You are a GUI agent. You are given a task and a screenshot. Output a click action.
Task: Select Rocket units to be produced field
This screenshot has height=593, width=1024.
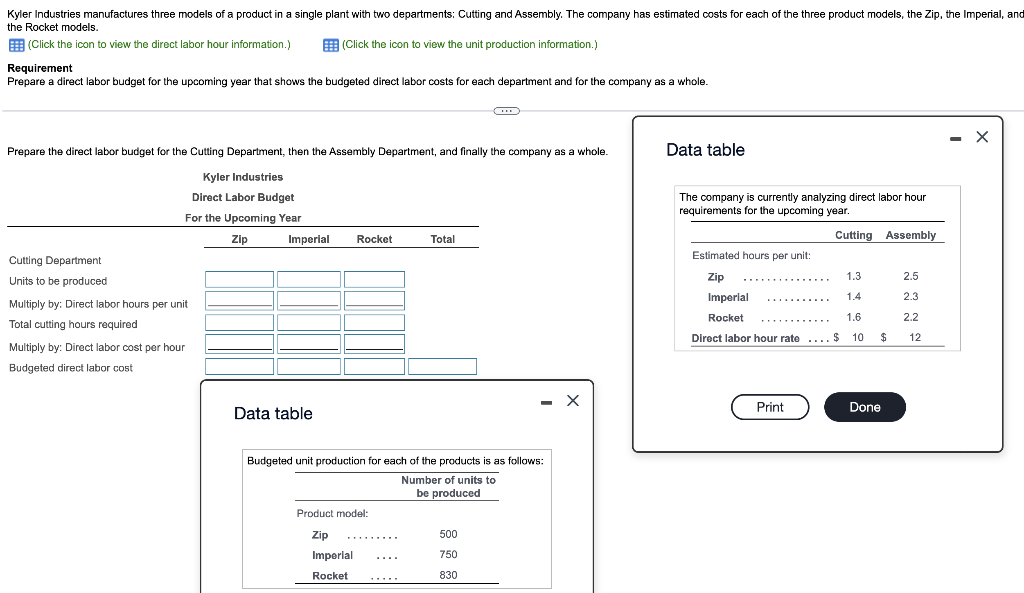pos(374,280)
